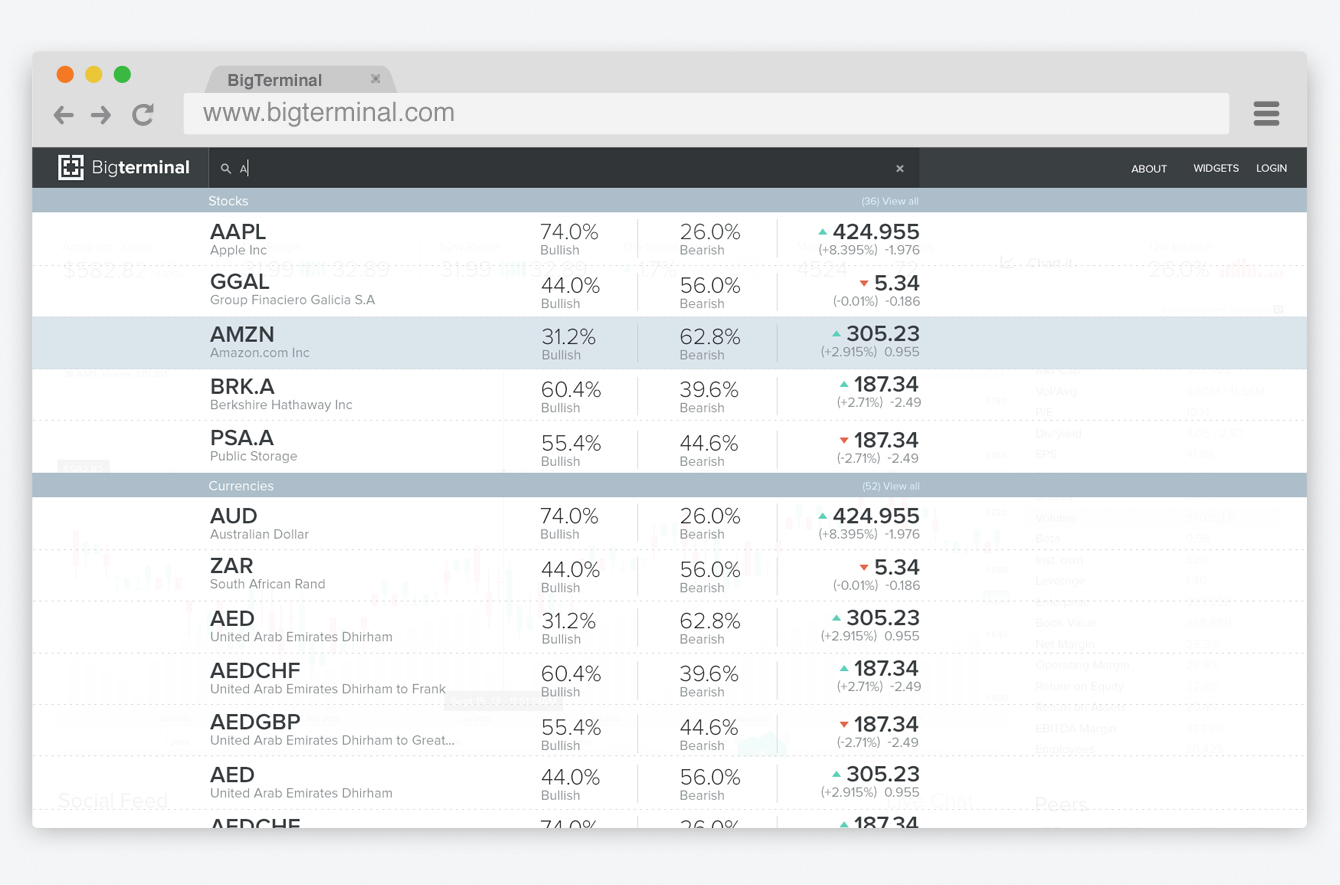This screenshot has width=1340, height=885.
Task: Click the GGAL red down arrow
Action: [x=864, y=284]
